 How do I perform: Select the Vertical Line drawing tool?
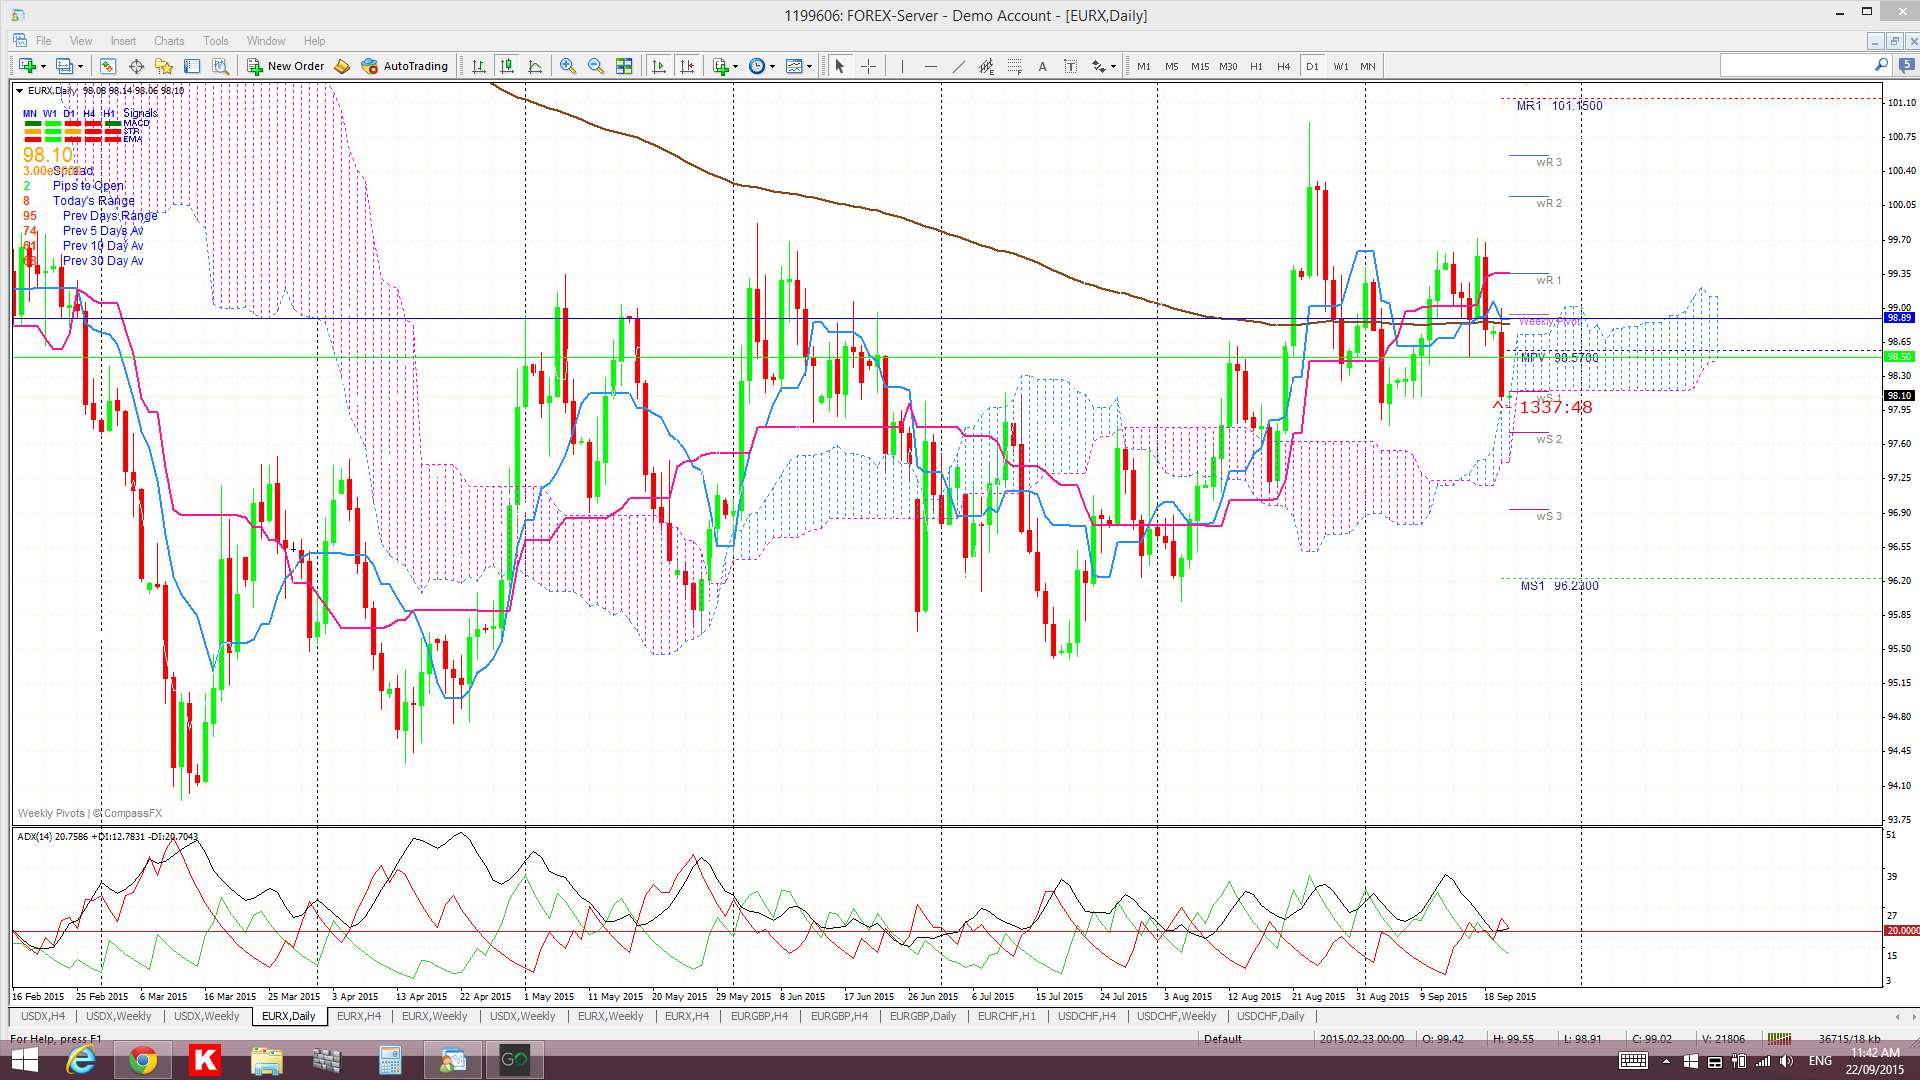tap(902, 66)
